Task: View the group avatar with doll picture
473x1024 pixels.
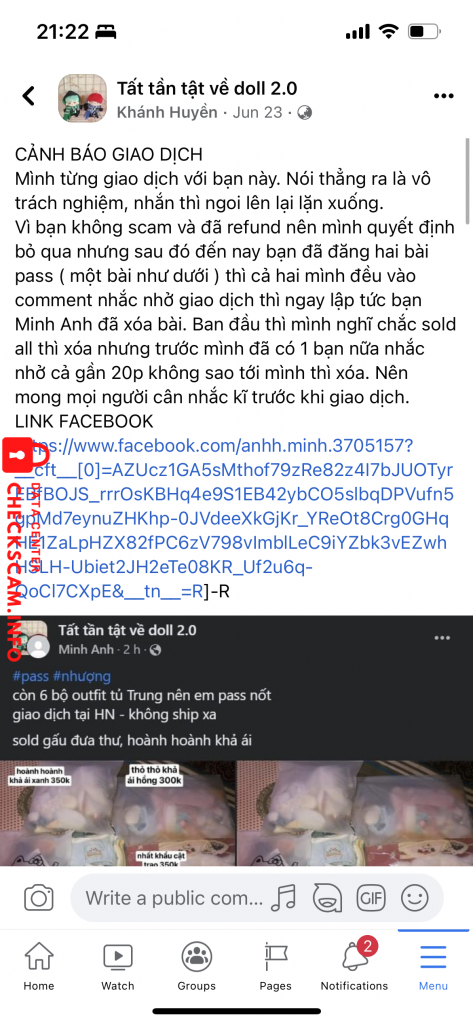Action: point(82,98)
